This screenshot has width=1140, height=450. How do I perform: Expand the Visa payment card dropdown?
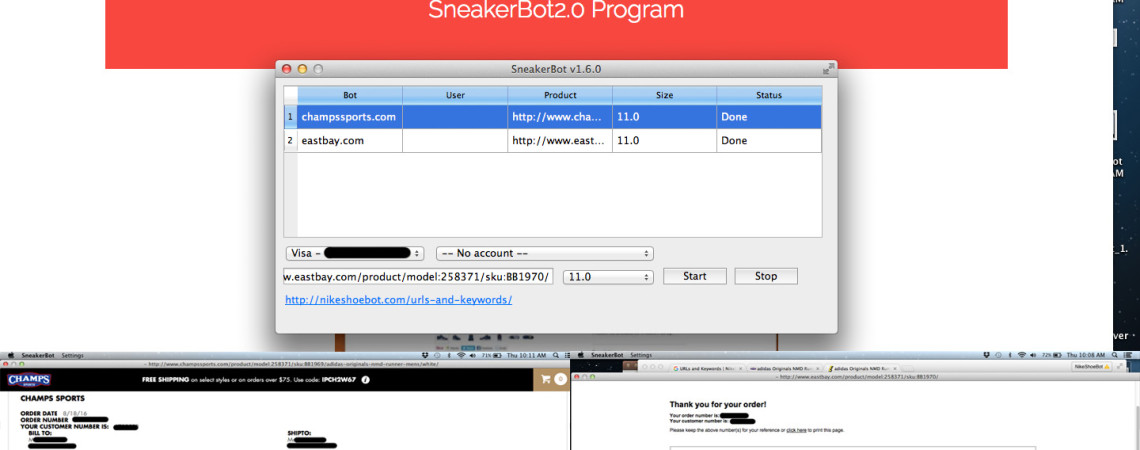356,254
